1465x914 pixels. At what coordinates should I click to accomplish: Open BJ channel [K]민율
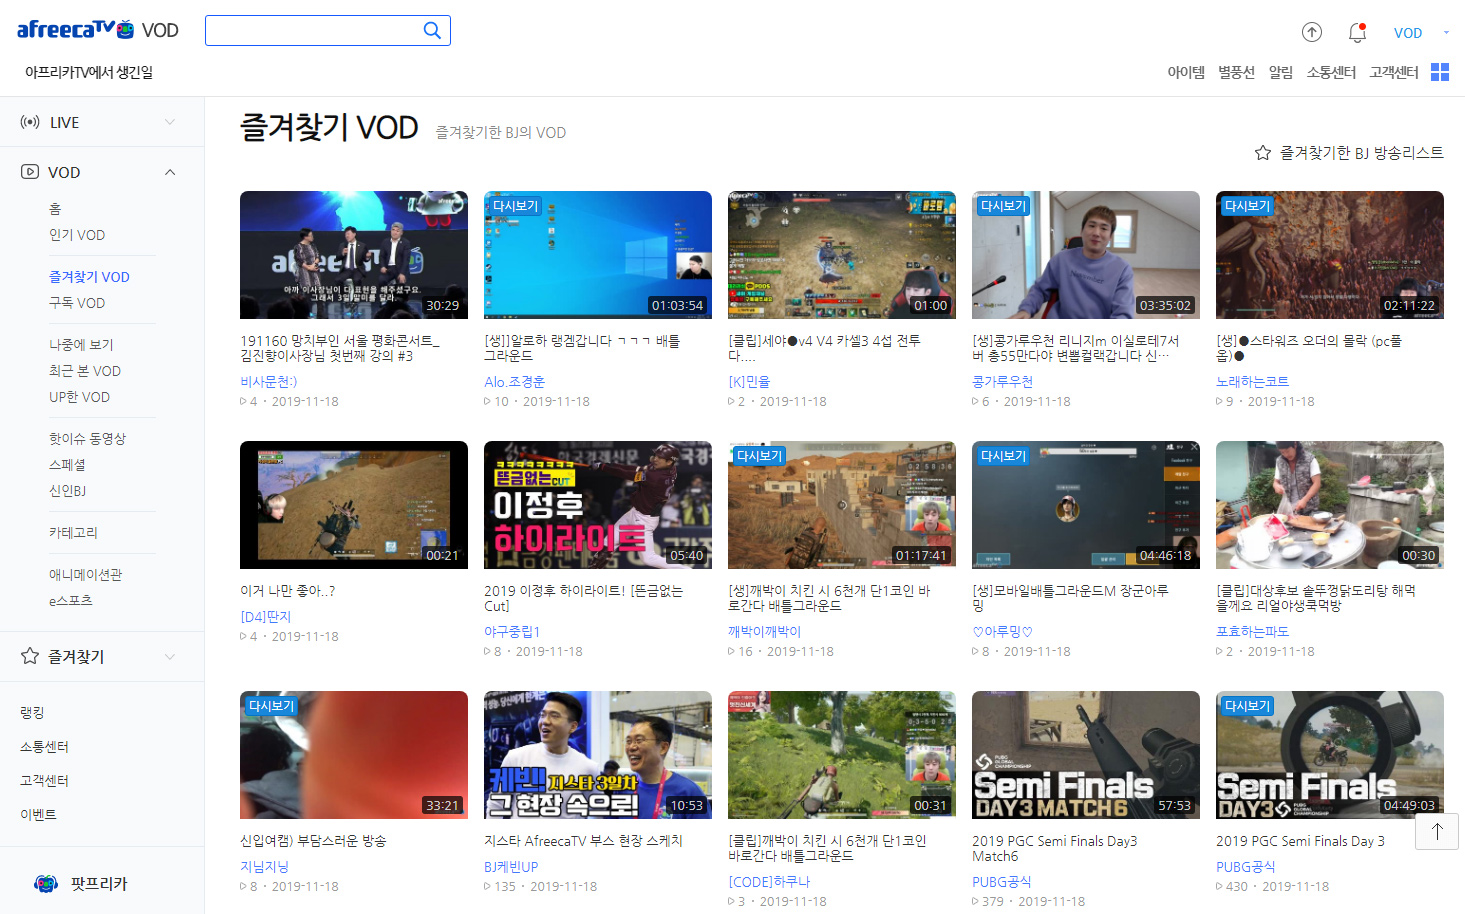pyautogui.click(x=749, y=382)
